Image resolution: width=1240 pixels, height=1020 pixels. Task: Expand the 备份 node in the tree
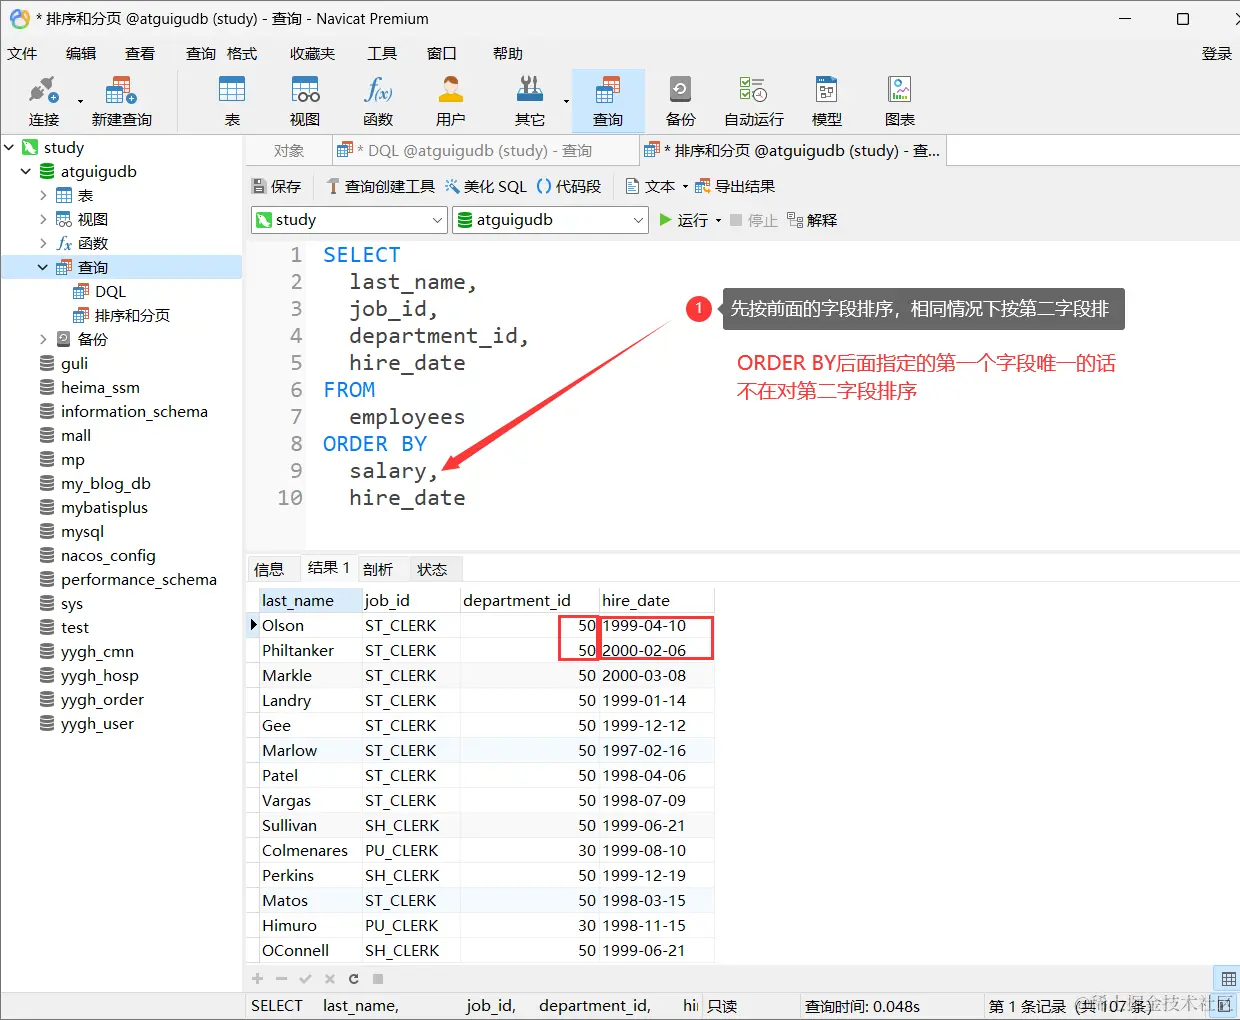click(x=43, y=339)
